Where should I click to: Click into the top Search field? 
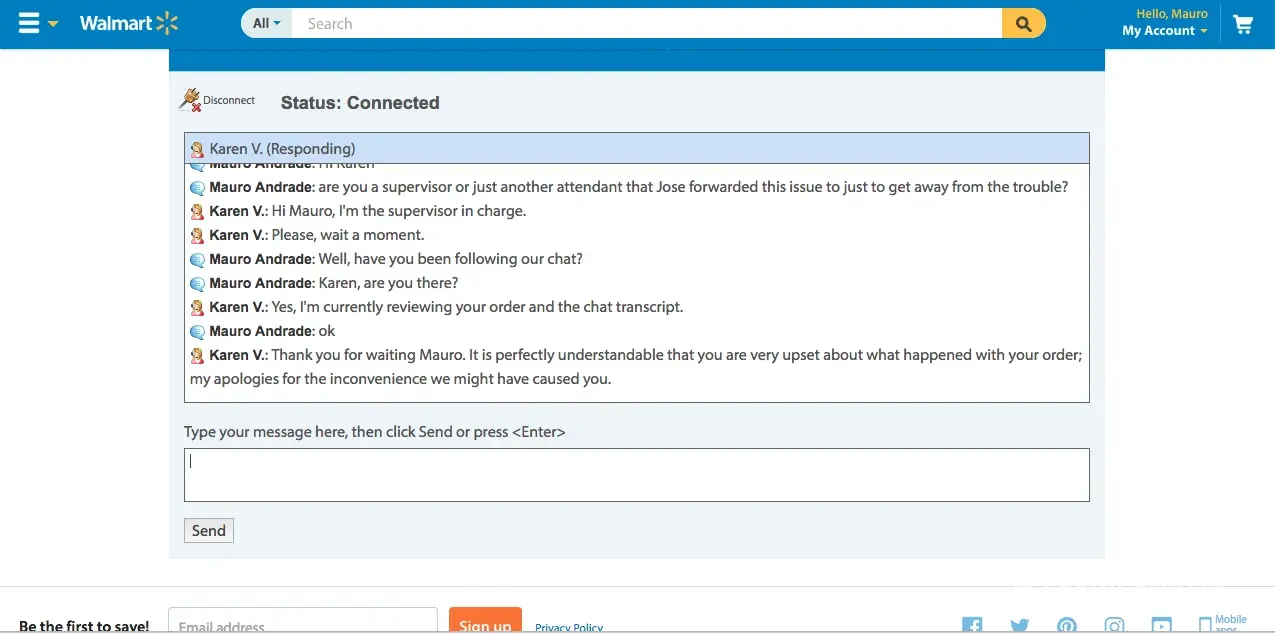click(645, 23)
